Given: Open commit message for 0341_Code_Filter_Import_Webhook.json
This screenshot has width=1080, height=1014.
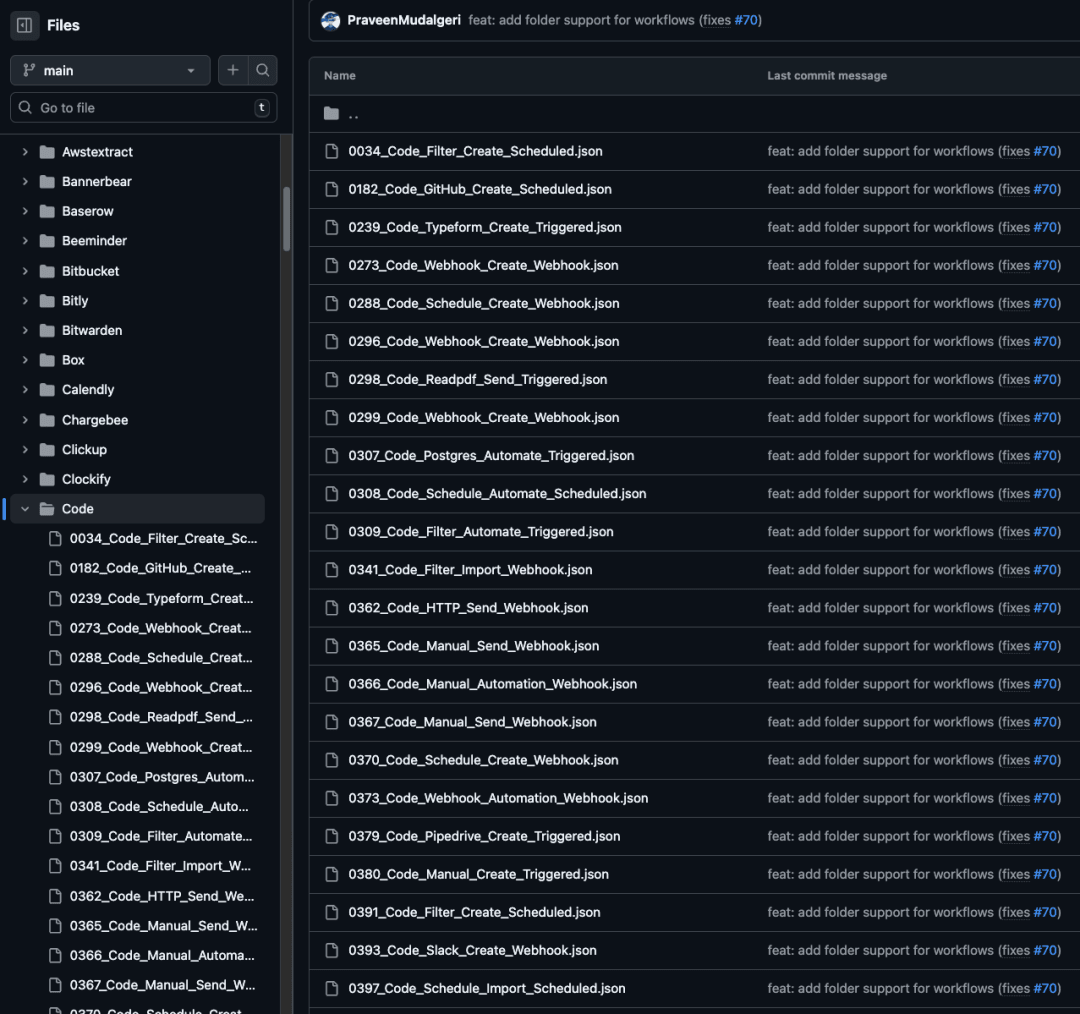Looking at the screenshot, I should (x=914, y=570).
